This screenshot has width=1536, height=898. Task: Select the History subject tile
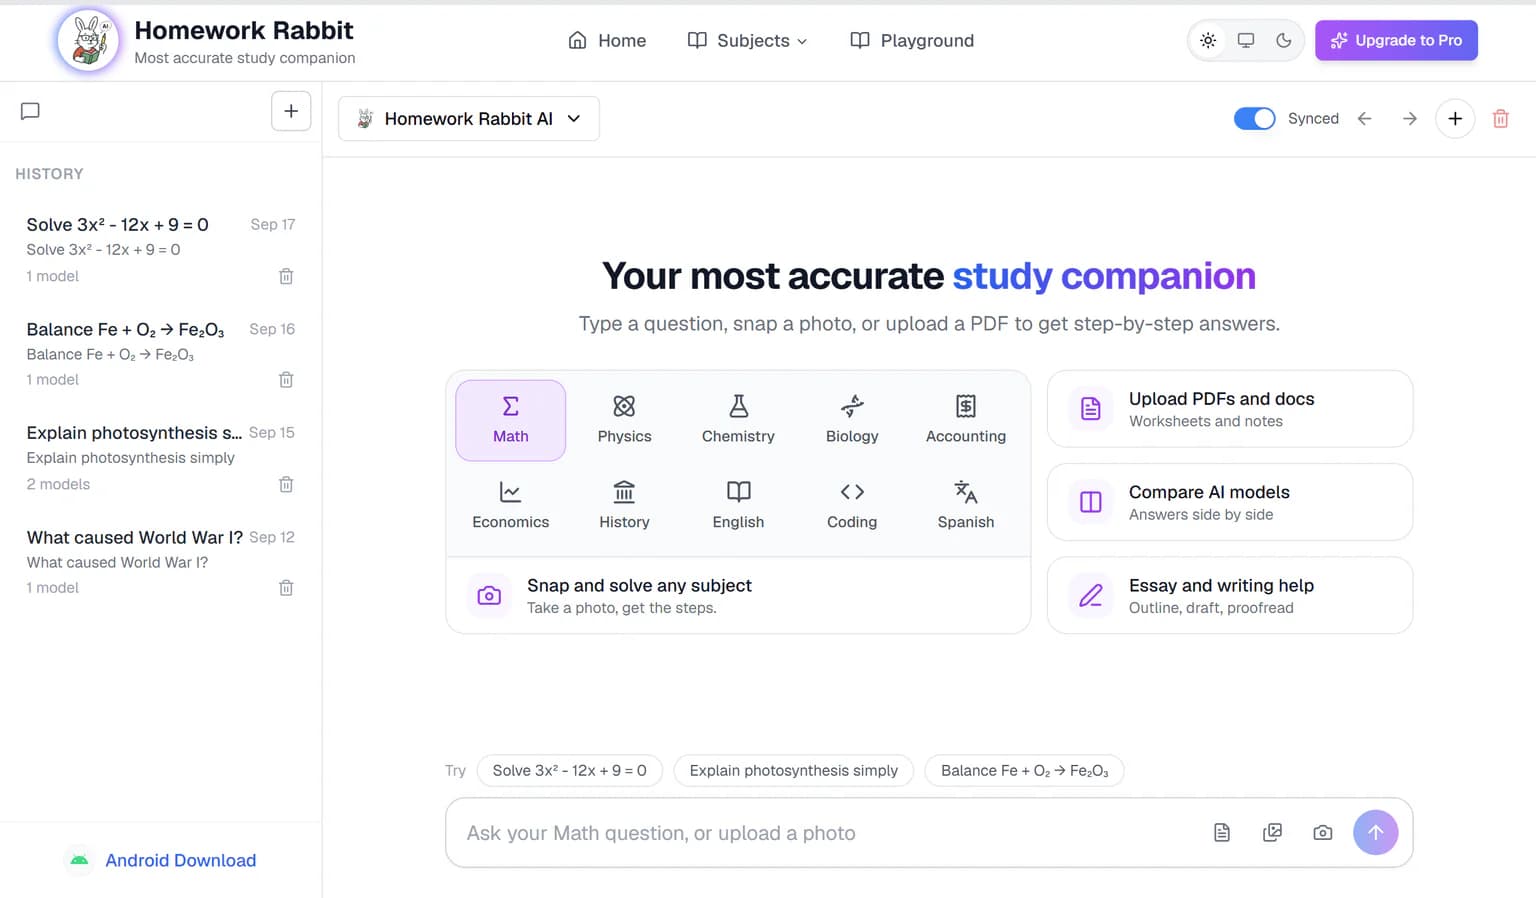624,506
